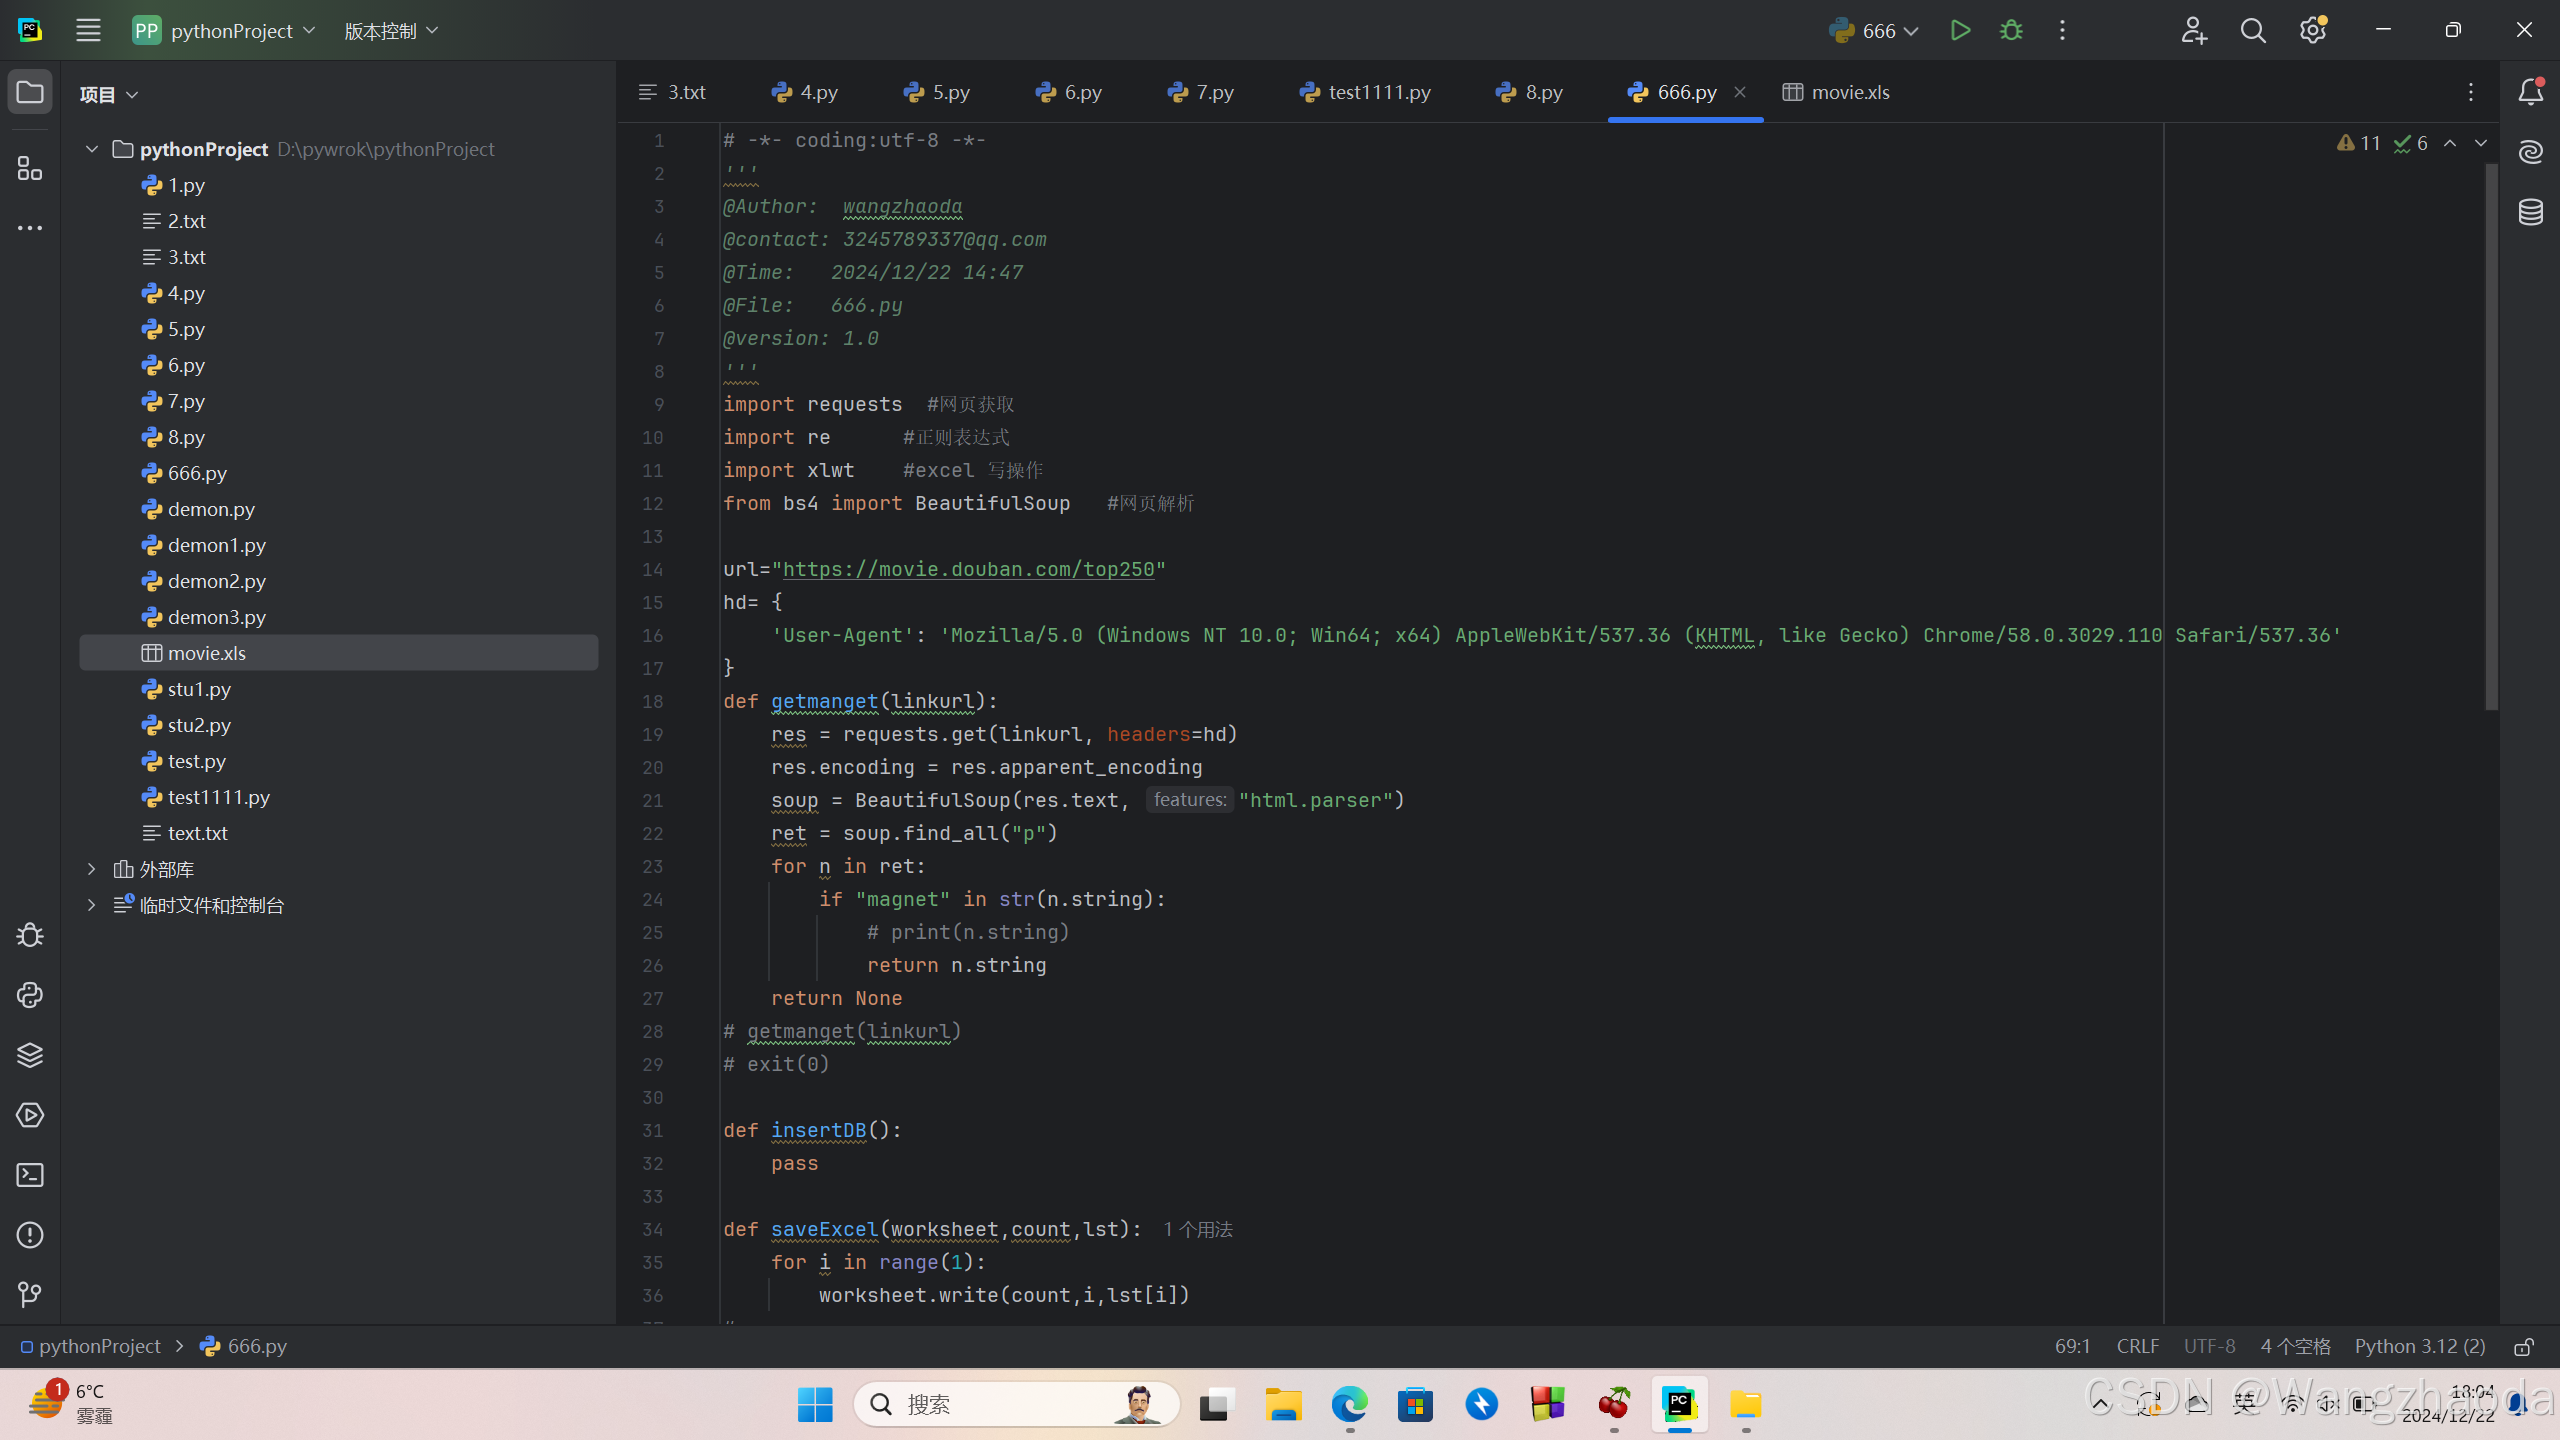2560x1440 pixels.
Task: Toggle read-only lock for file
Action: (x=2524, y=1346)
